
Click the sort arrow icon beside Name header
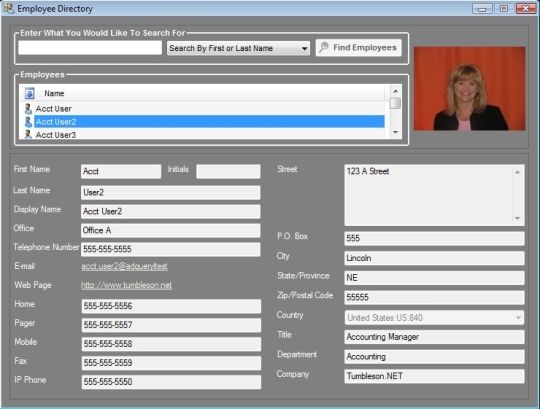pyautogui.click(x=30, y=93)
